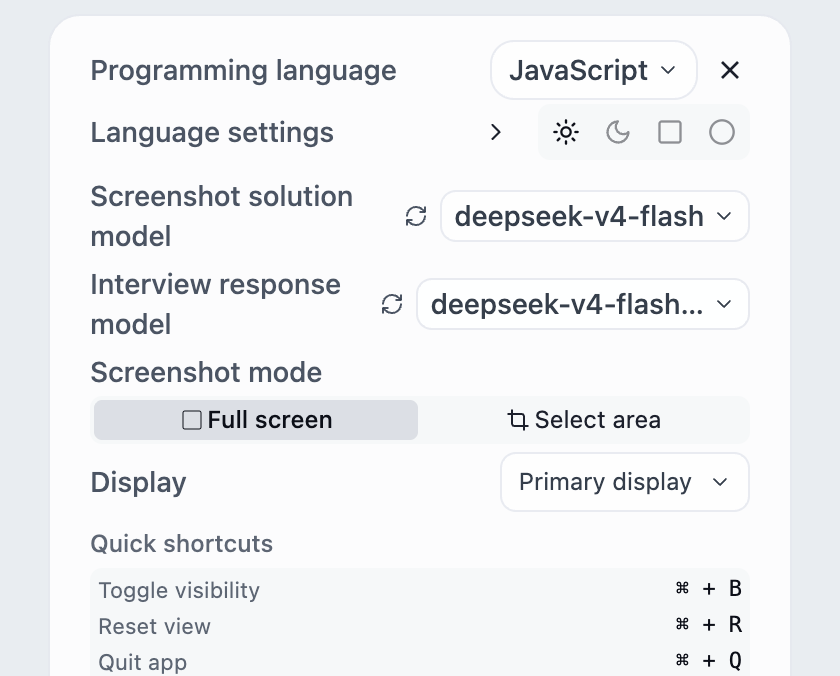Click the Language settings label

click(212, 133)
